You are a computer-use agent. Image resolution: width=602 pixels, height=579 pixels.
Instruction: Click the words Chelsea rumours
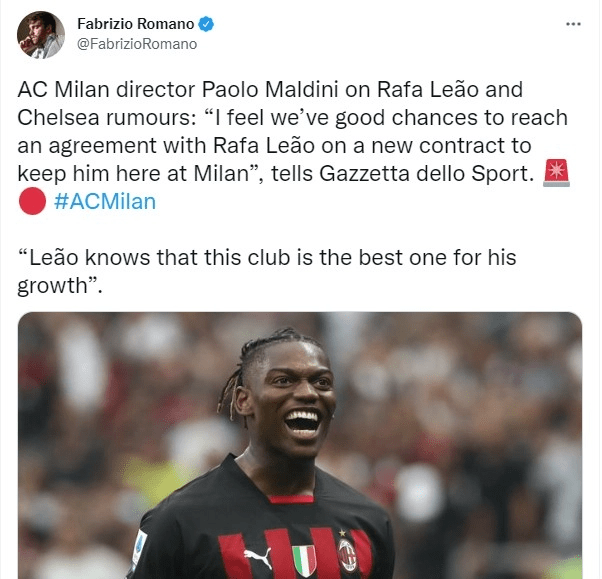click(x=107, y=117)
